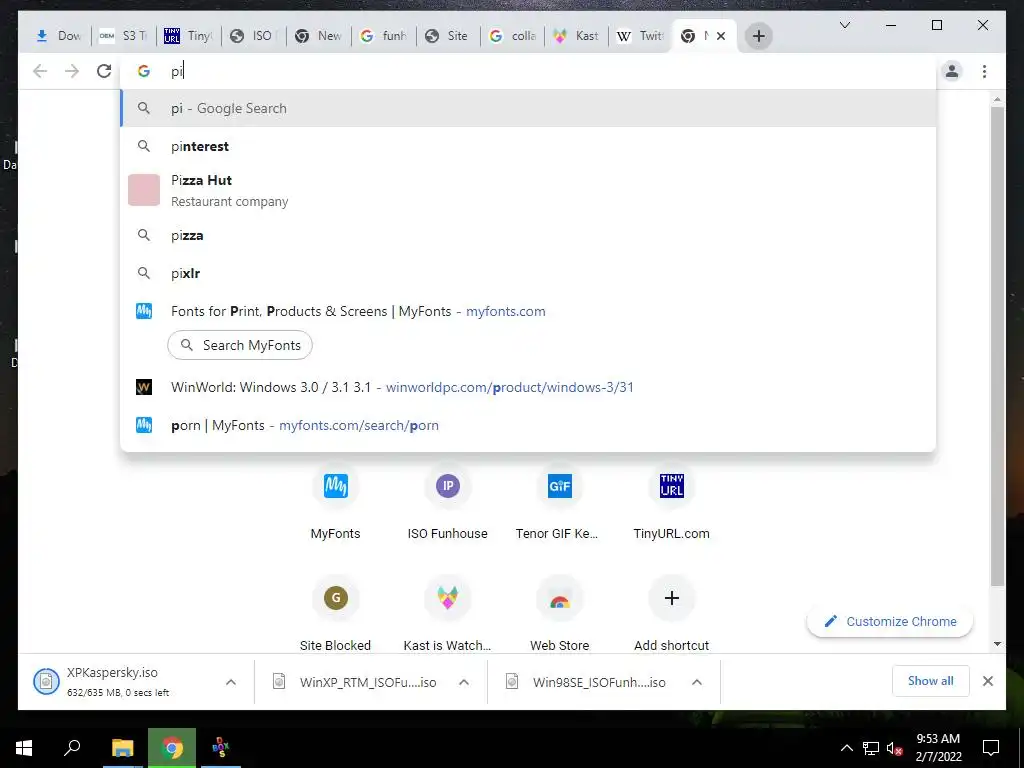The image size is (1024, 768).
Task: Open the Chrome three-dot menu
Action: coord(984,71)
